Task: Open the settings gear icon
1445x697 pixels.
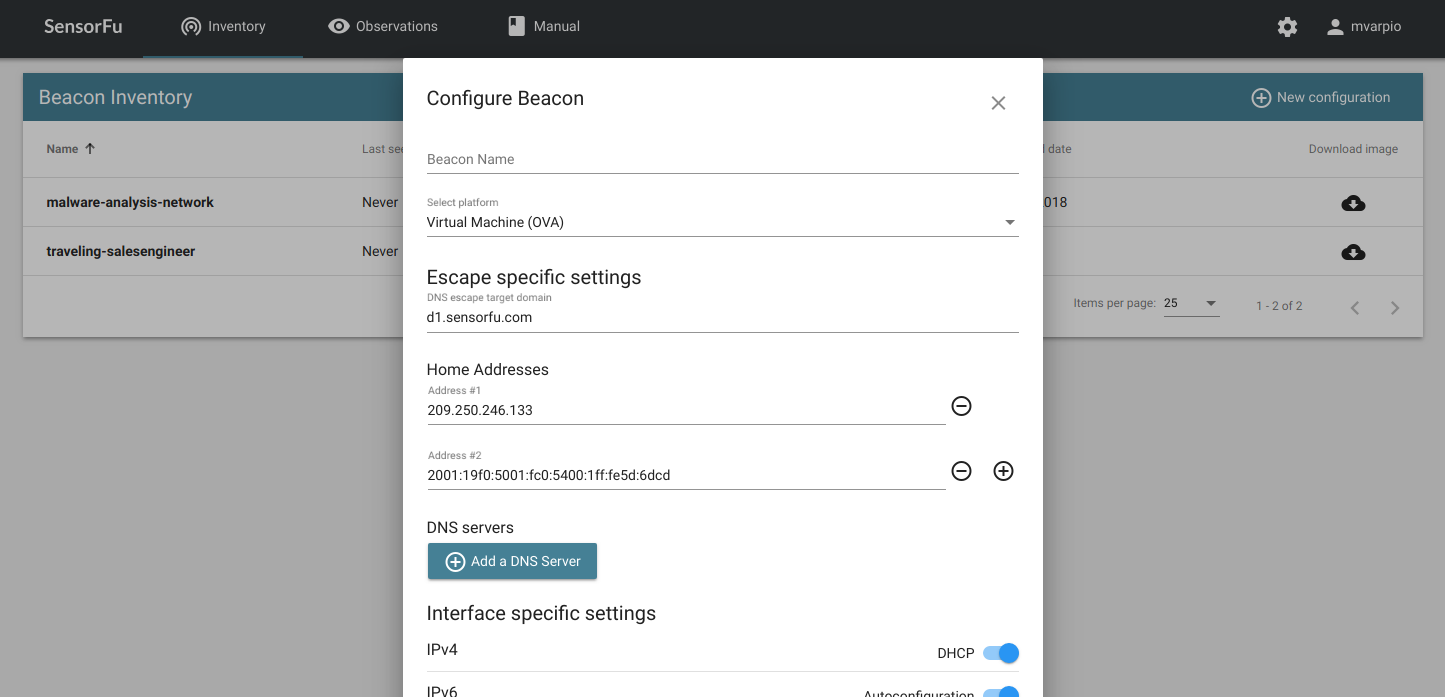Action: [x=1287, y=27]
